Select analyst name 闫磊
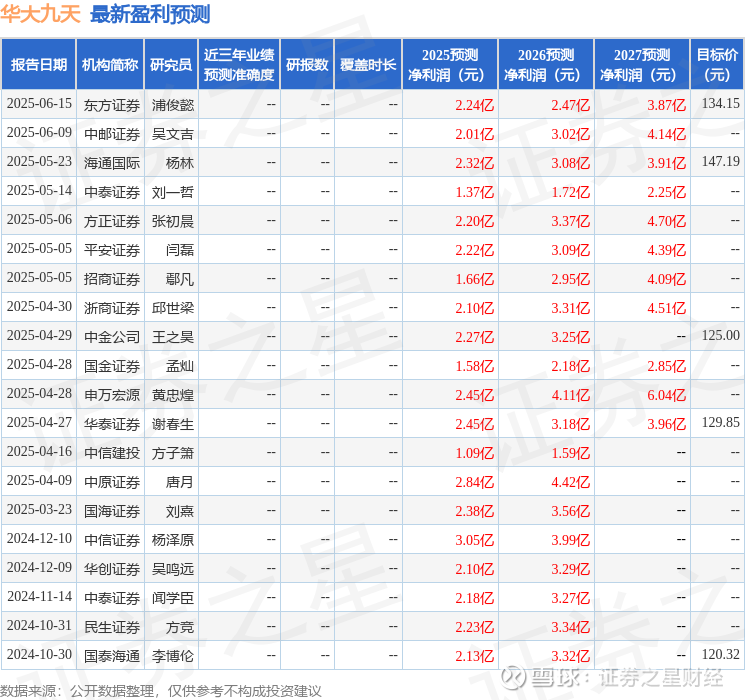This screenshot has height=700, width=745. pos(180,250)
